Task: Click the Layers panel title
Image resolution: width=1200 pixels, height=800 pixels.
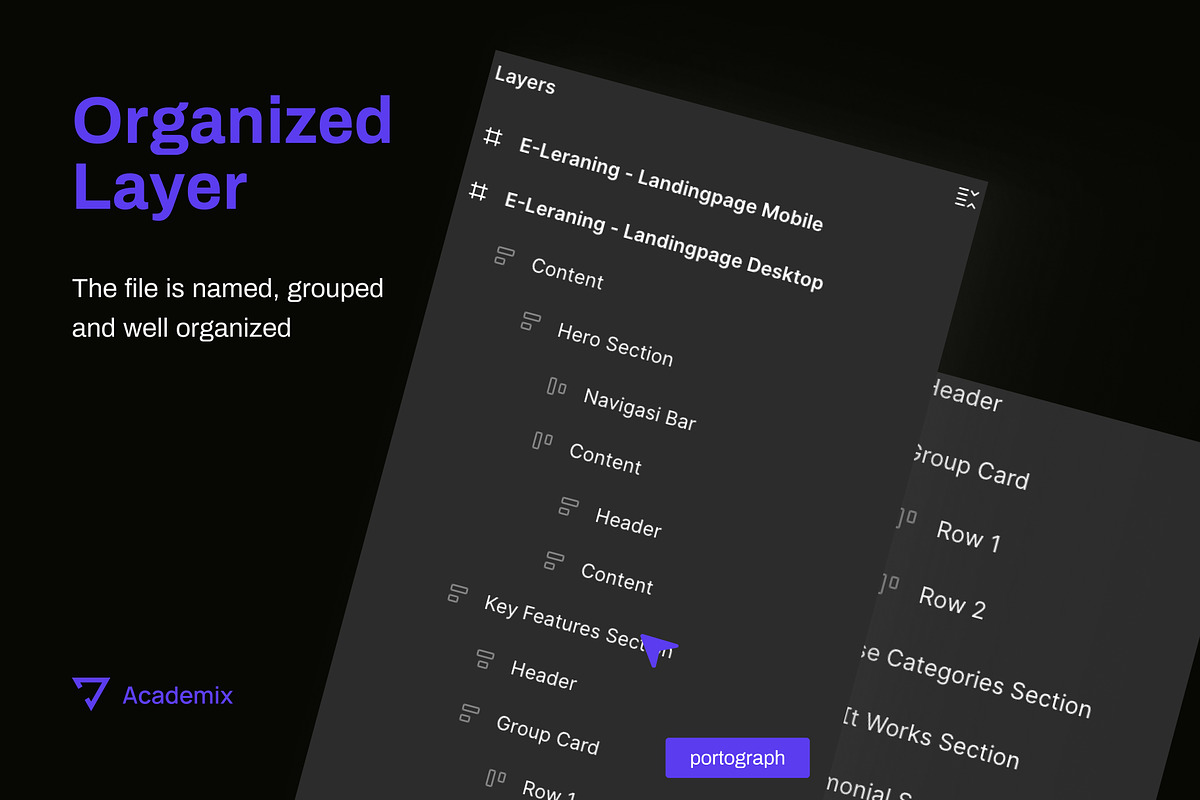Action: tap(525, 81)
